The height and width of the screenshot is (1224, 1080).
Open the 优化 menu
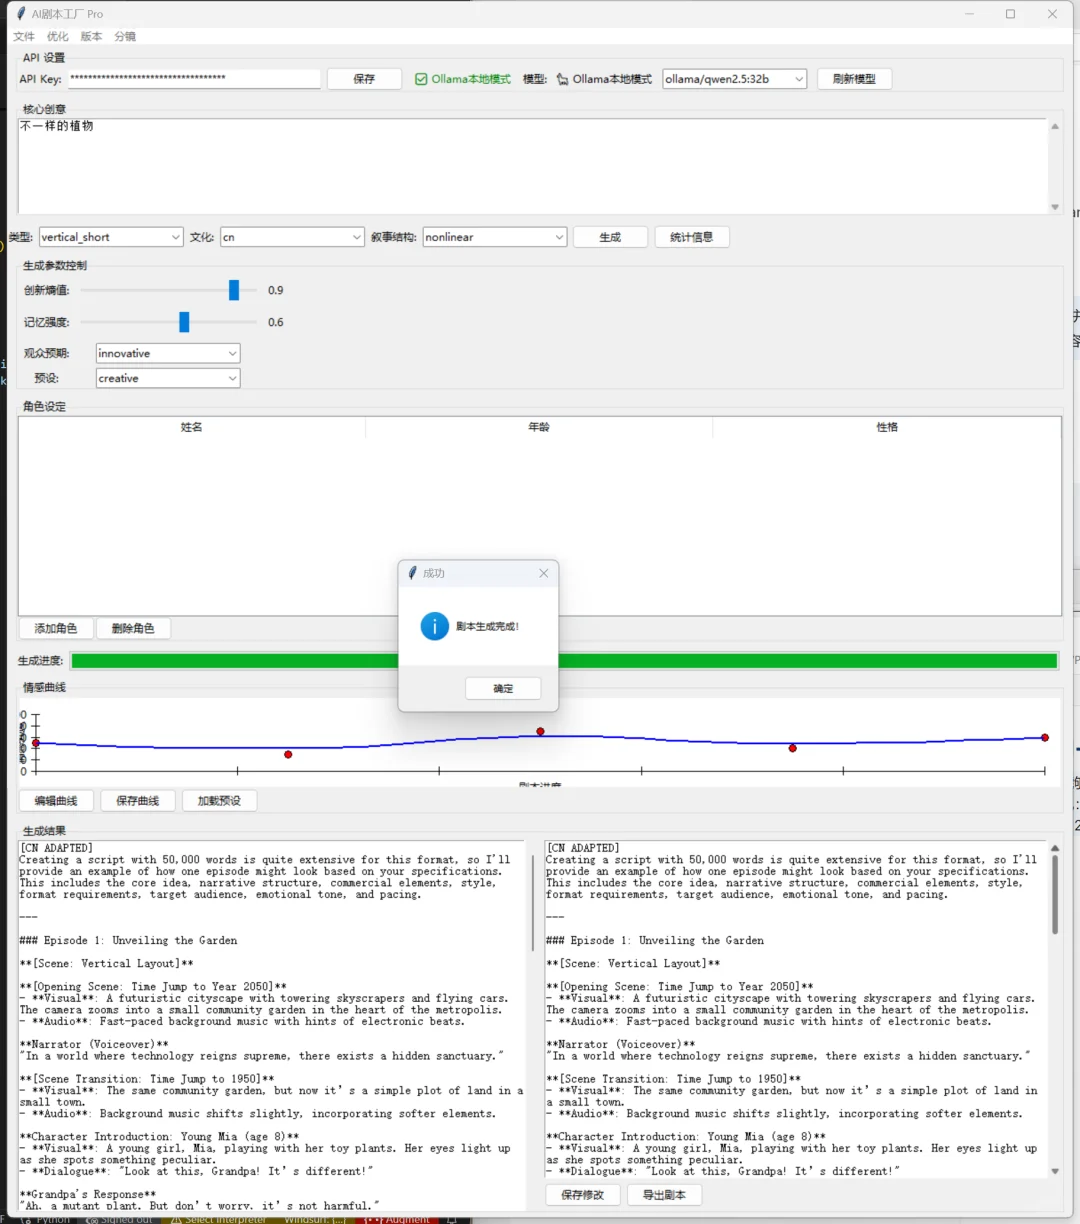(x=58, y=36)
